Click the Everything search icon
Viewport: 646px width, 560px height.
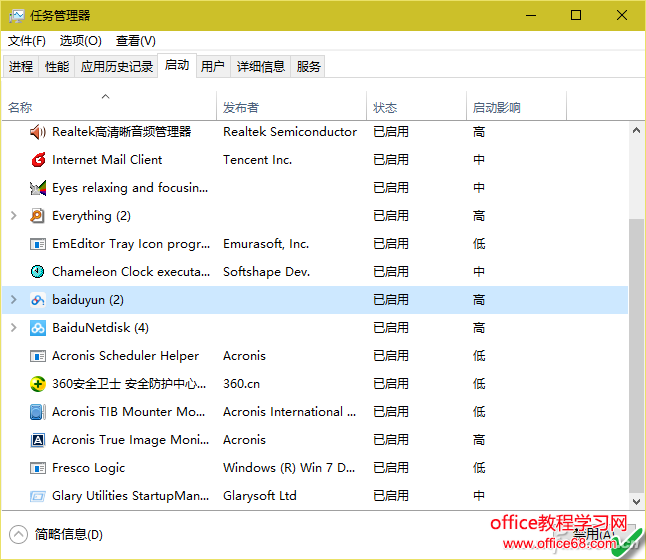pyautogui.click(x=38, y=216)
